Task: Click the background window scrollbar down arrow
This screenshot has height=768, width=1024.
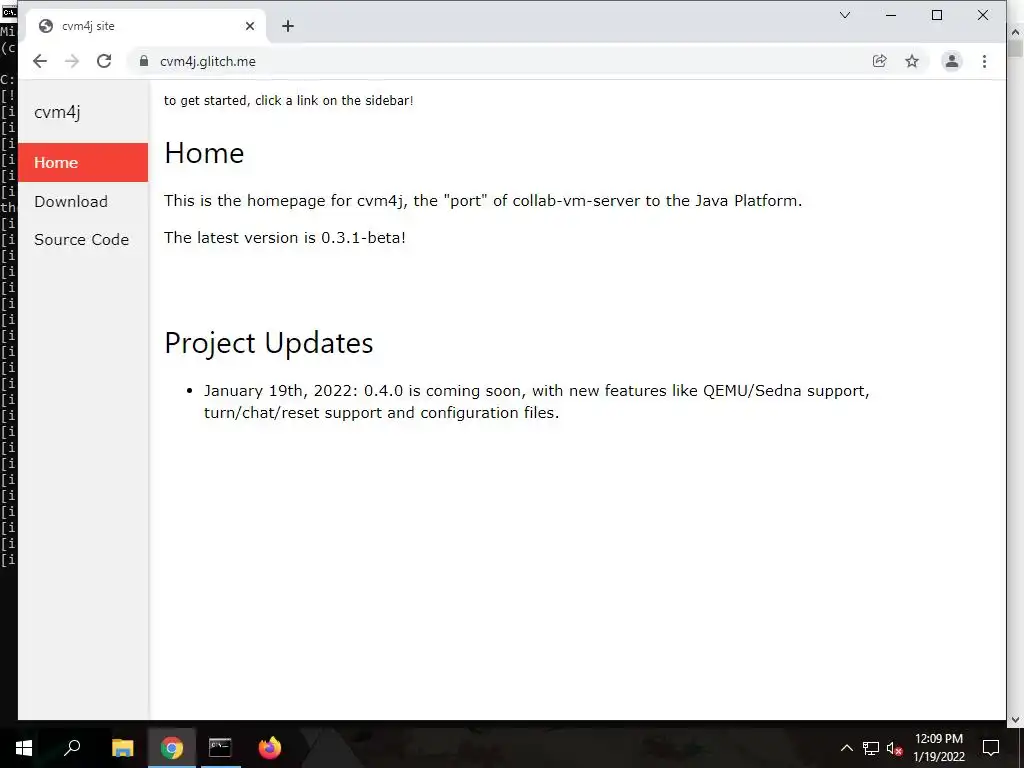Action: (x=1016, y=720)
